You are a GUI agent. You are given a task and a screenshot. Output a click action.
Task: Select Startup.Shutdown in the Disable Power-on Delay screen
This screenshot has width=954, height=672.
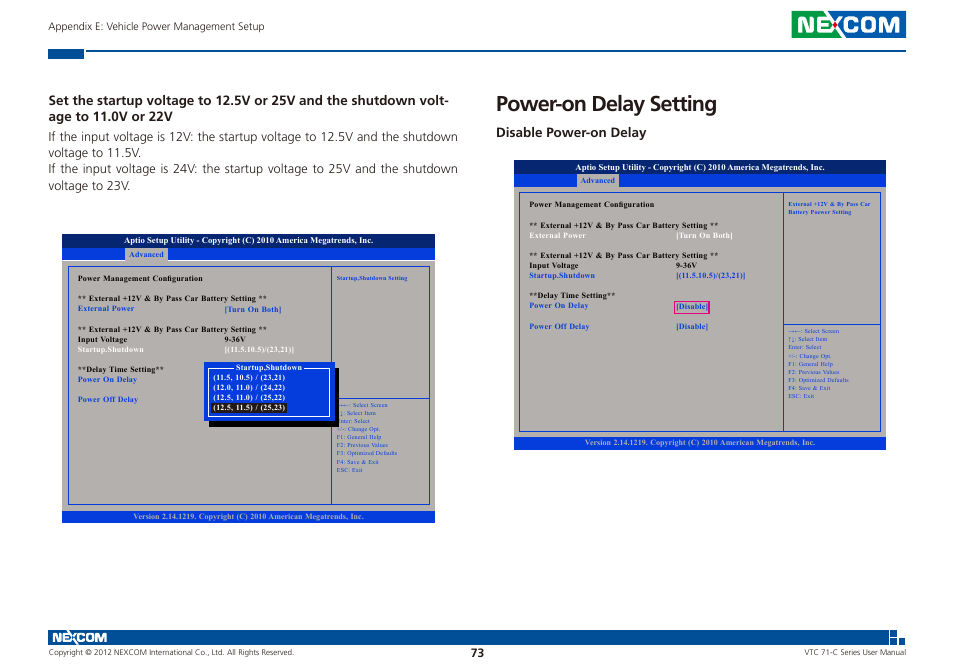point(562,275)
